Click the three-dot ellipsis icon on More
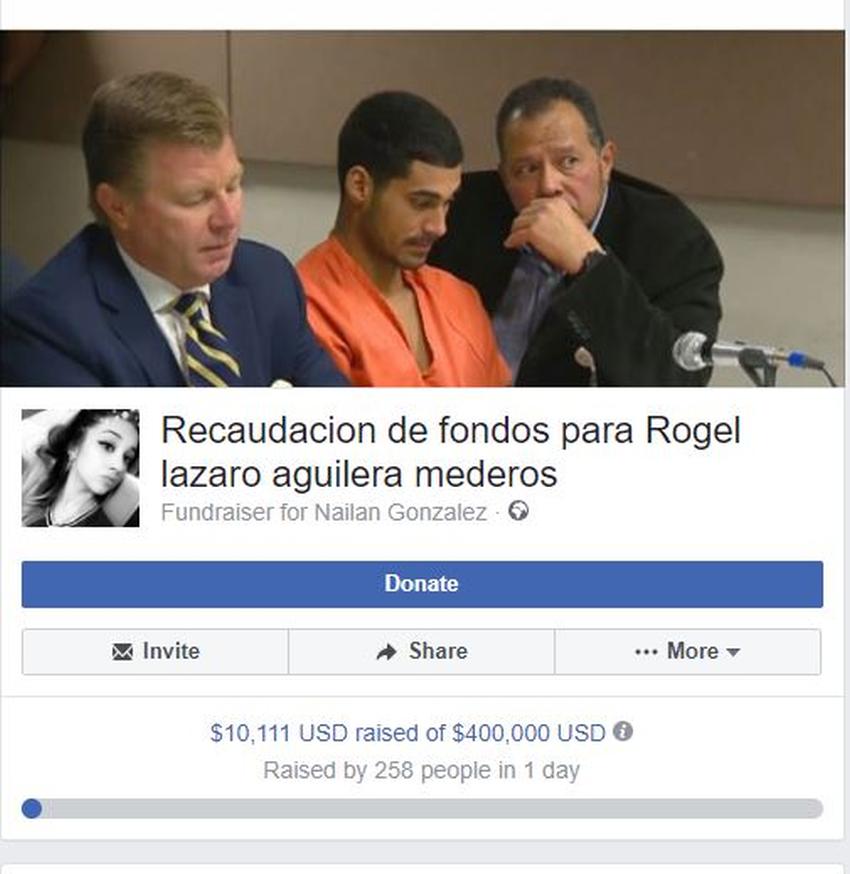Screen dimensions: 850x874 (x=646, y=652)
